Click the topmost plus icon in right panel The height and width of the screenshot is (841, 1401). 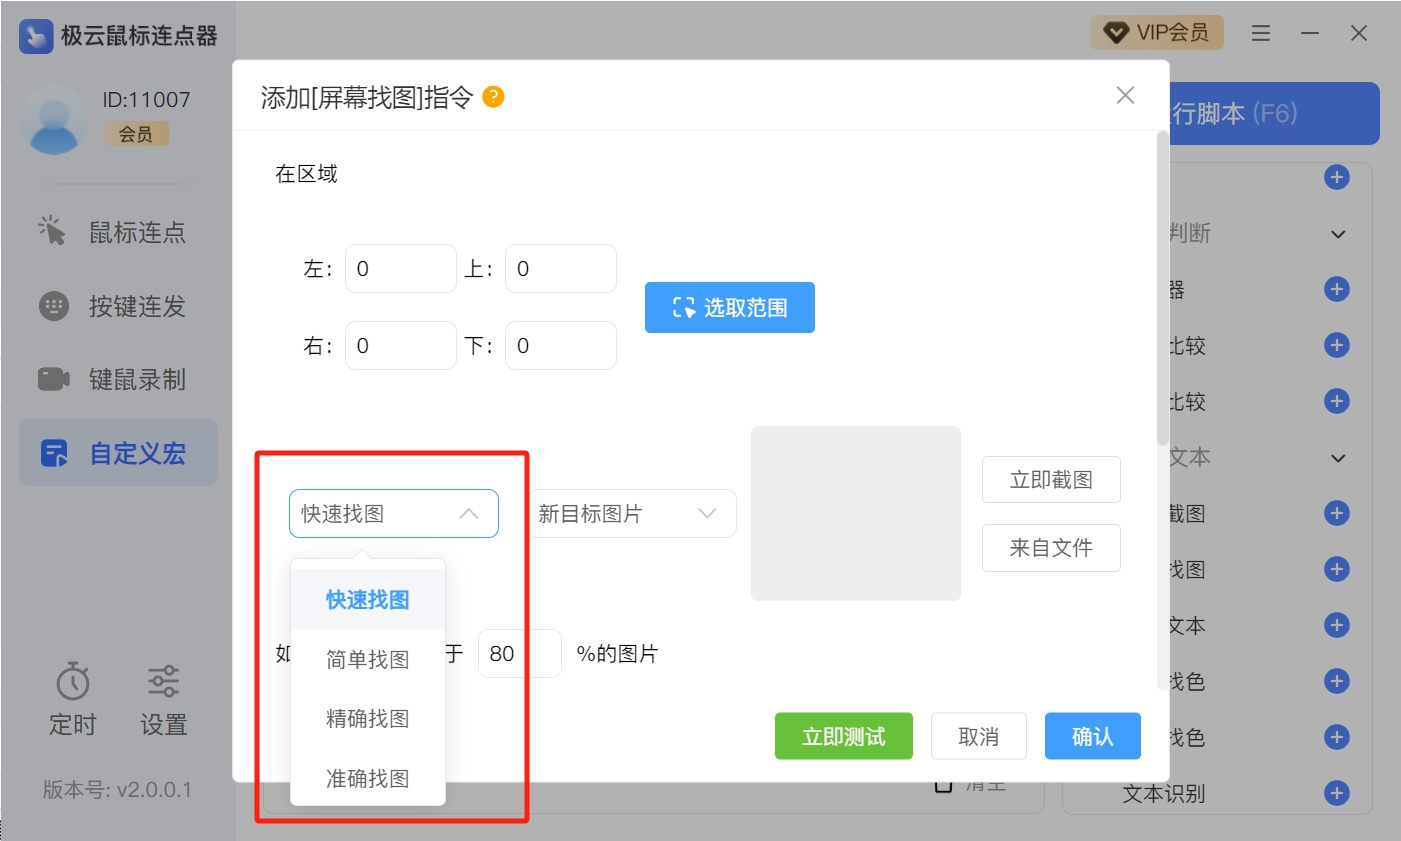(x=1336, y=177)
